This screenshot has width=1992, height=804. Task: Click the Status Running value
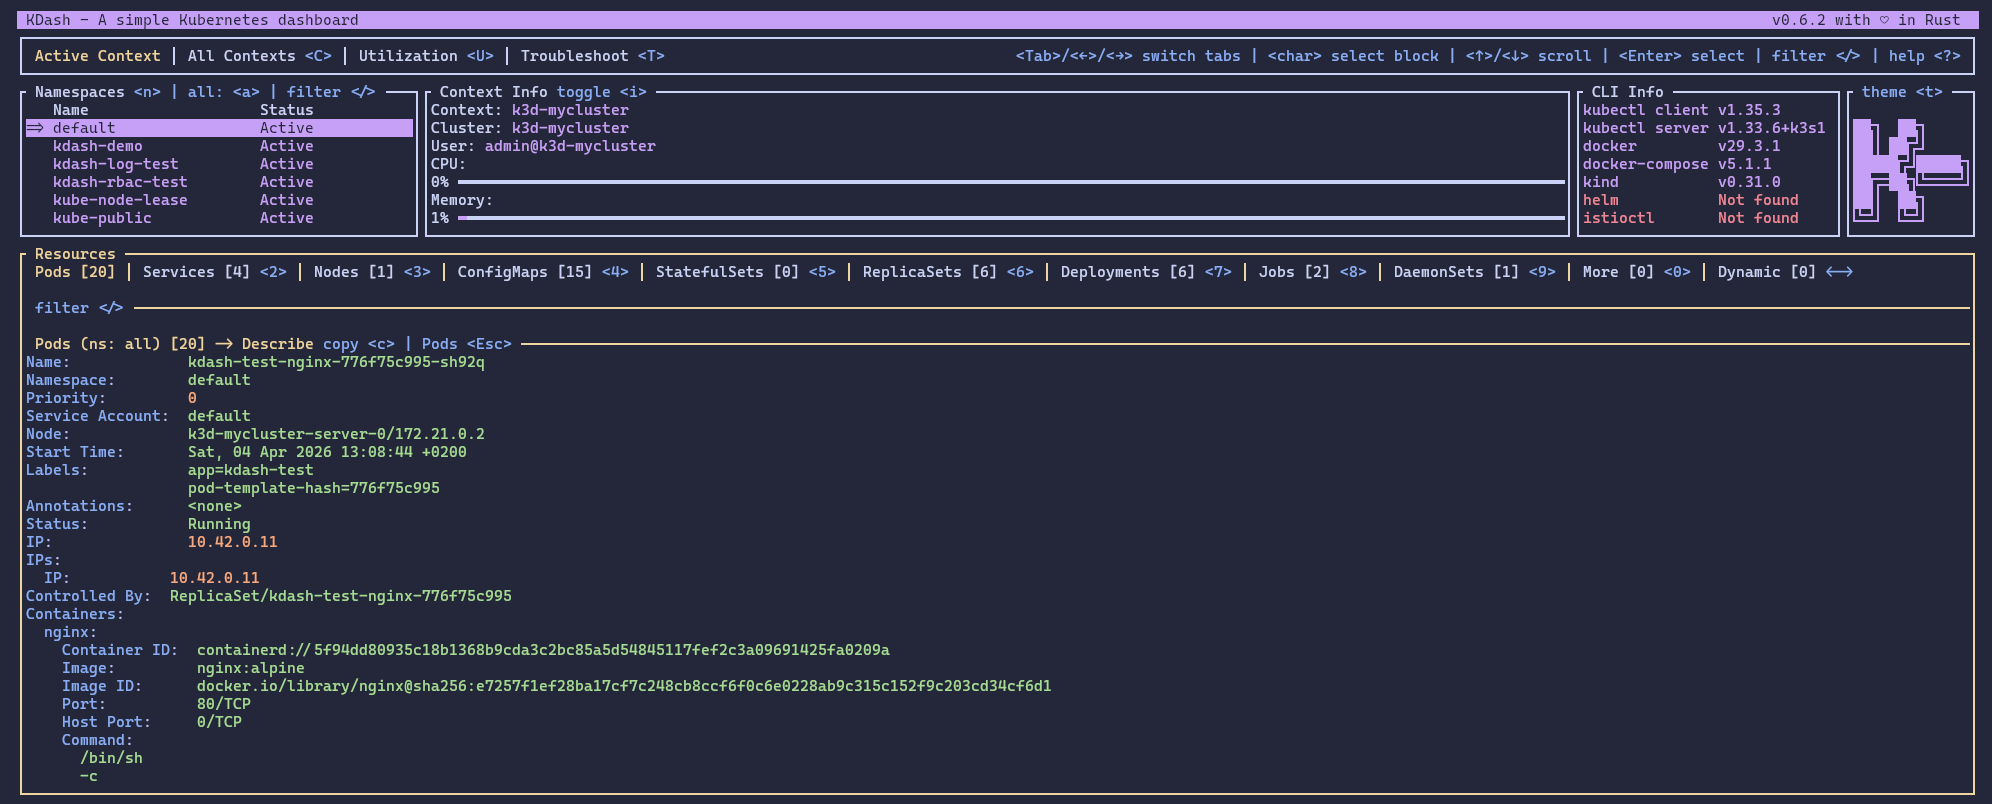(x=219, y=524)
